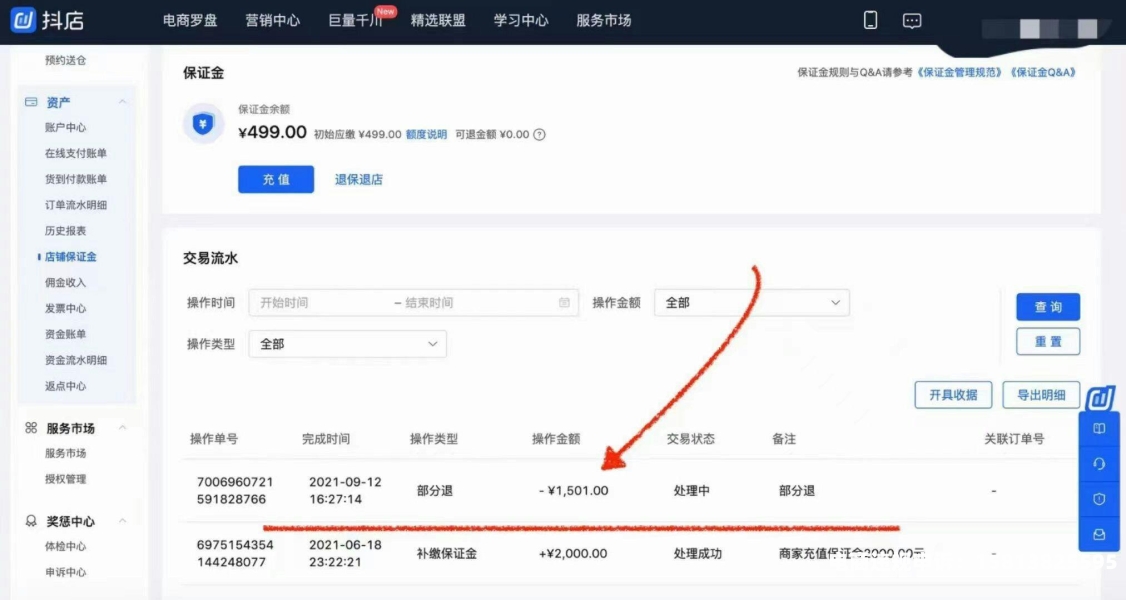The image size is (1126, 600).
Task: Open the book guide icon in right sidebar
Action: 1099,429
